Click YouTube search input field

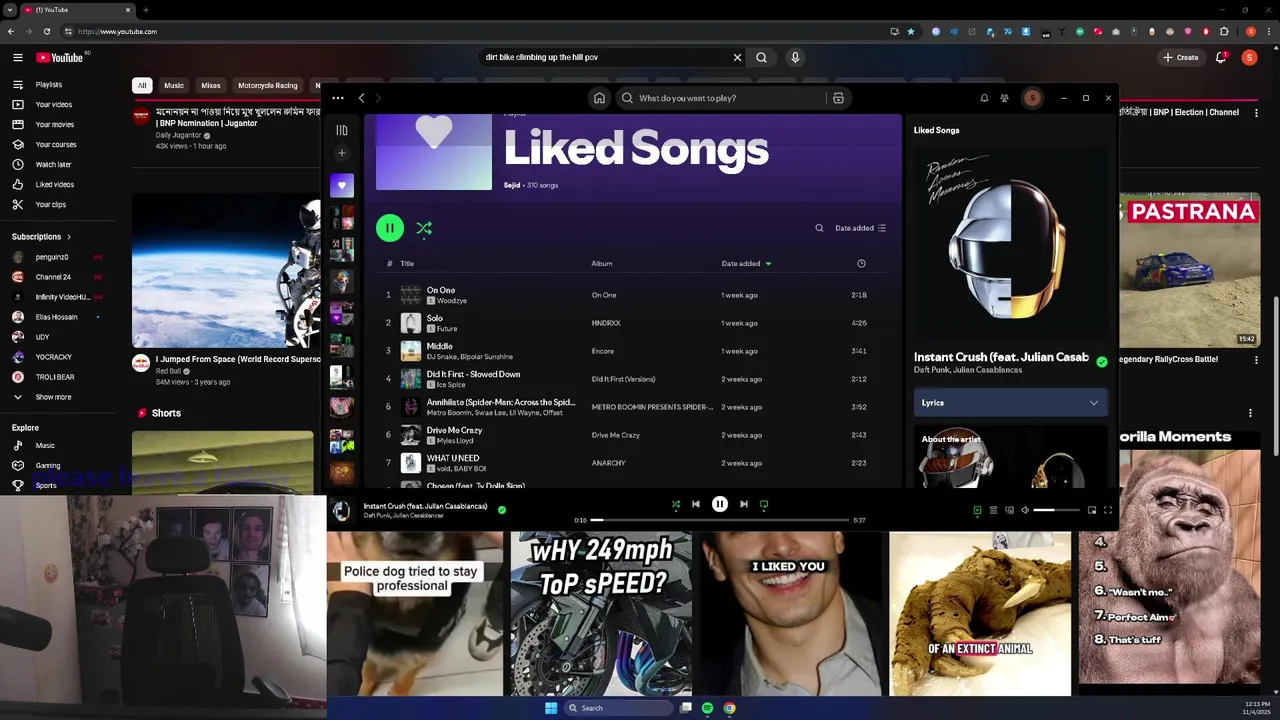605,57
